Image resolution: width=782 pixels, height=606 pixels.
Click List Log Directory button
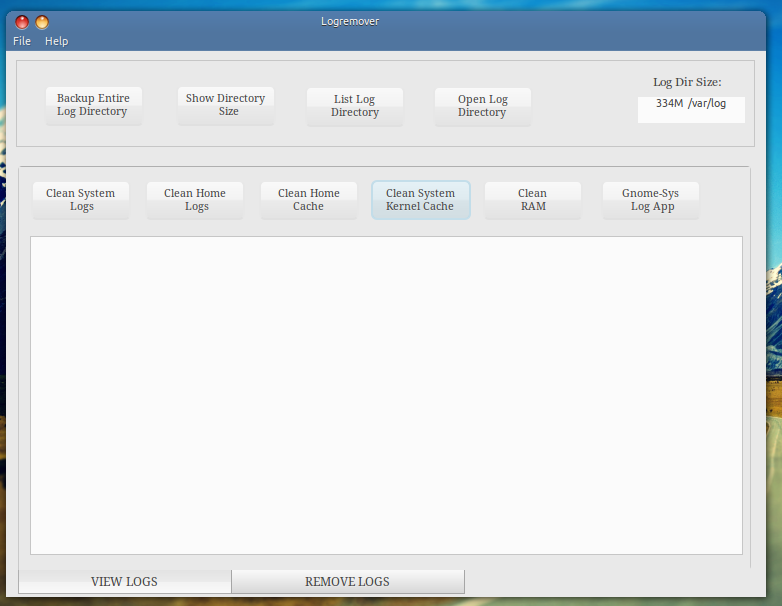tap(355, 106)
